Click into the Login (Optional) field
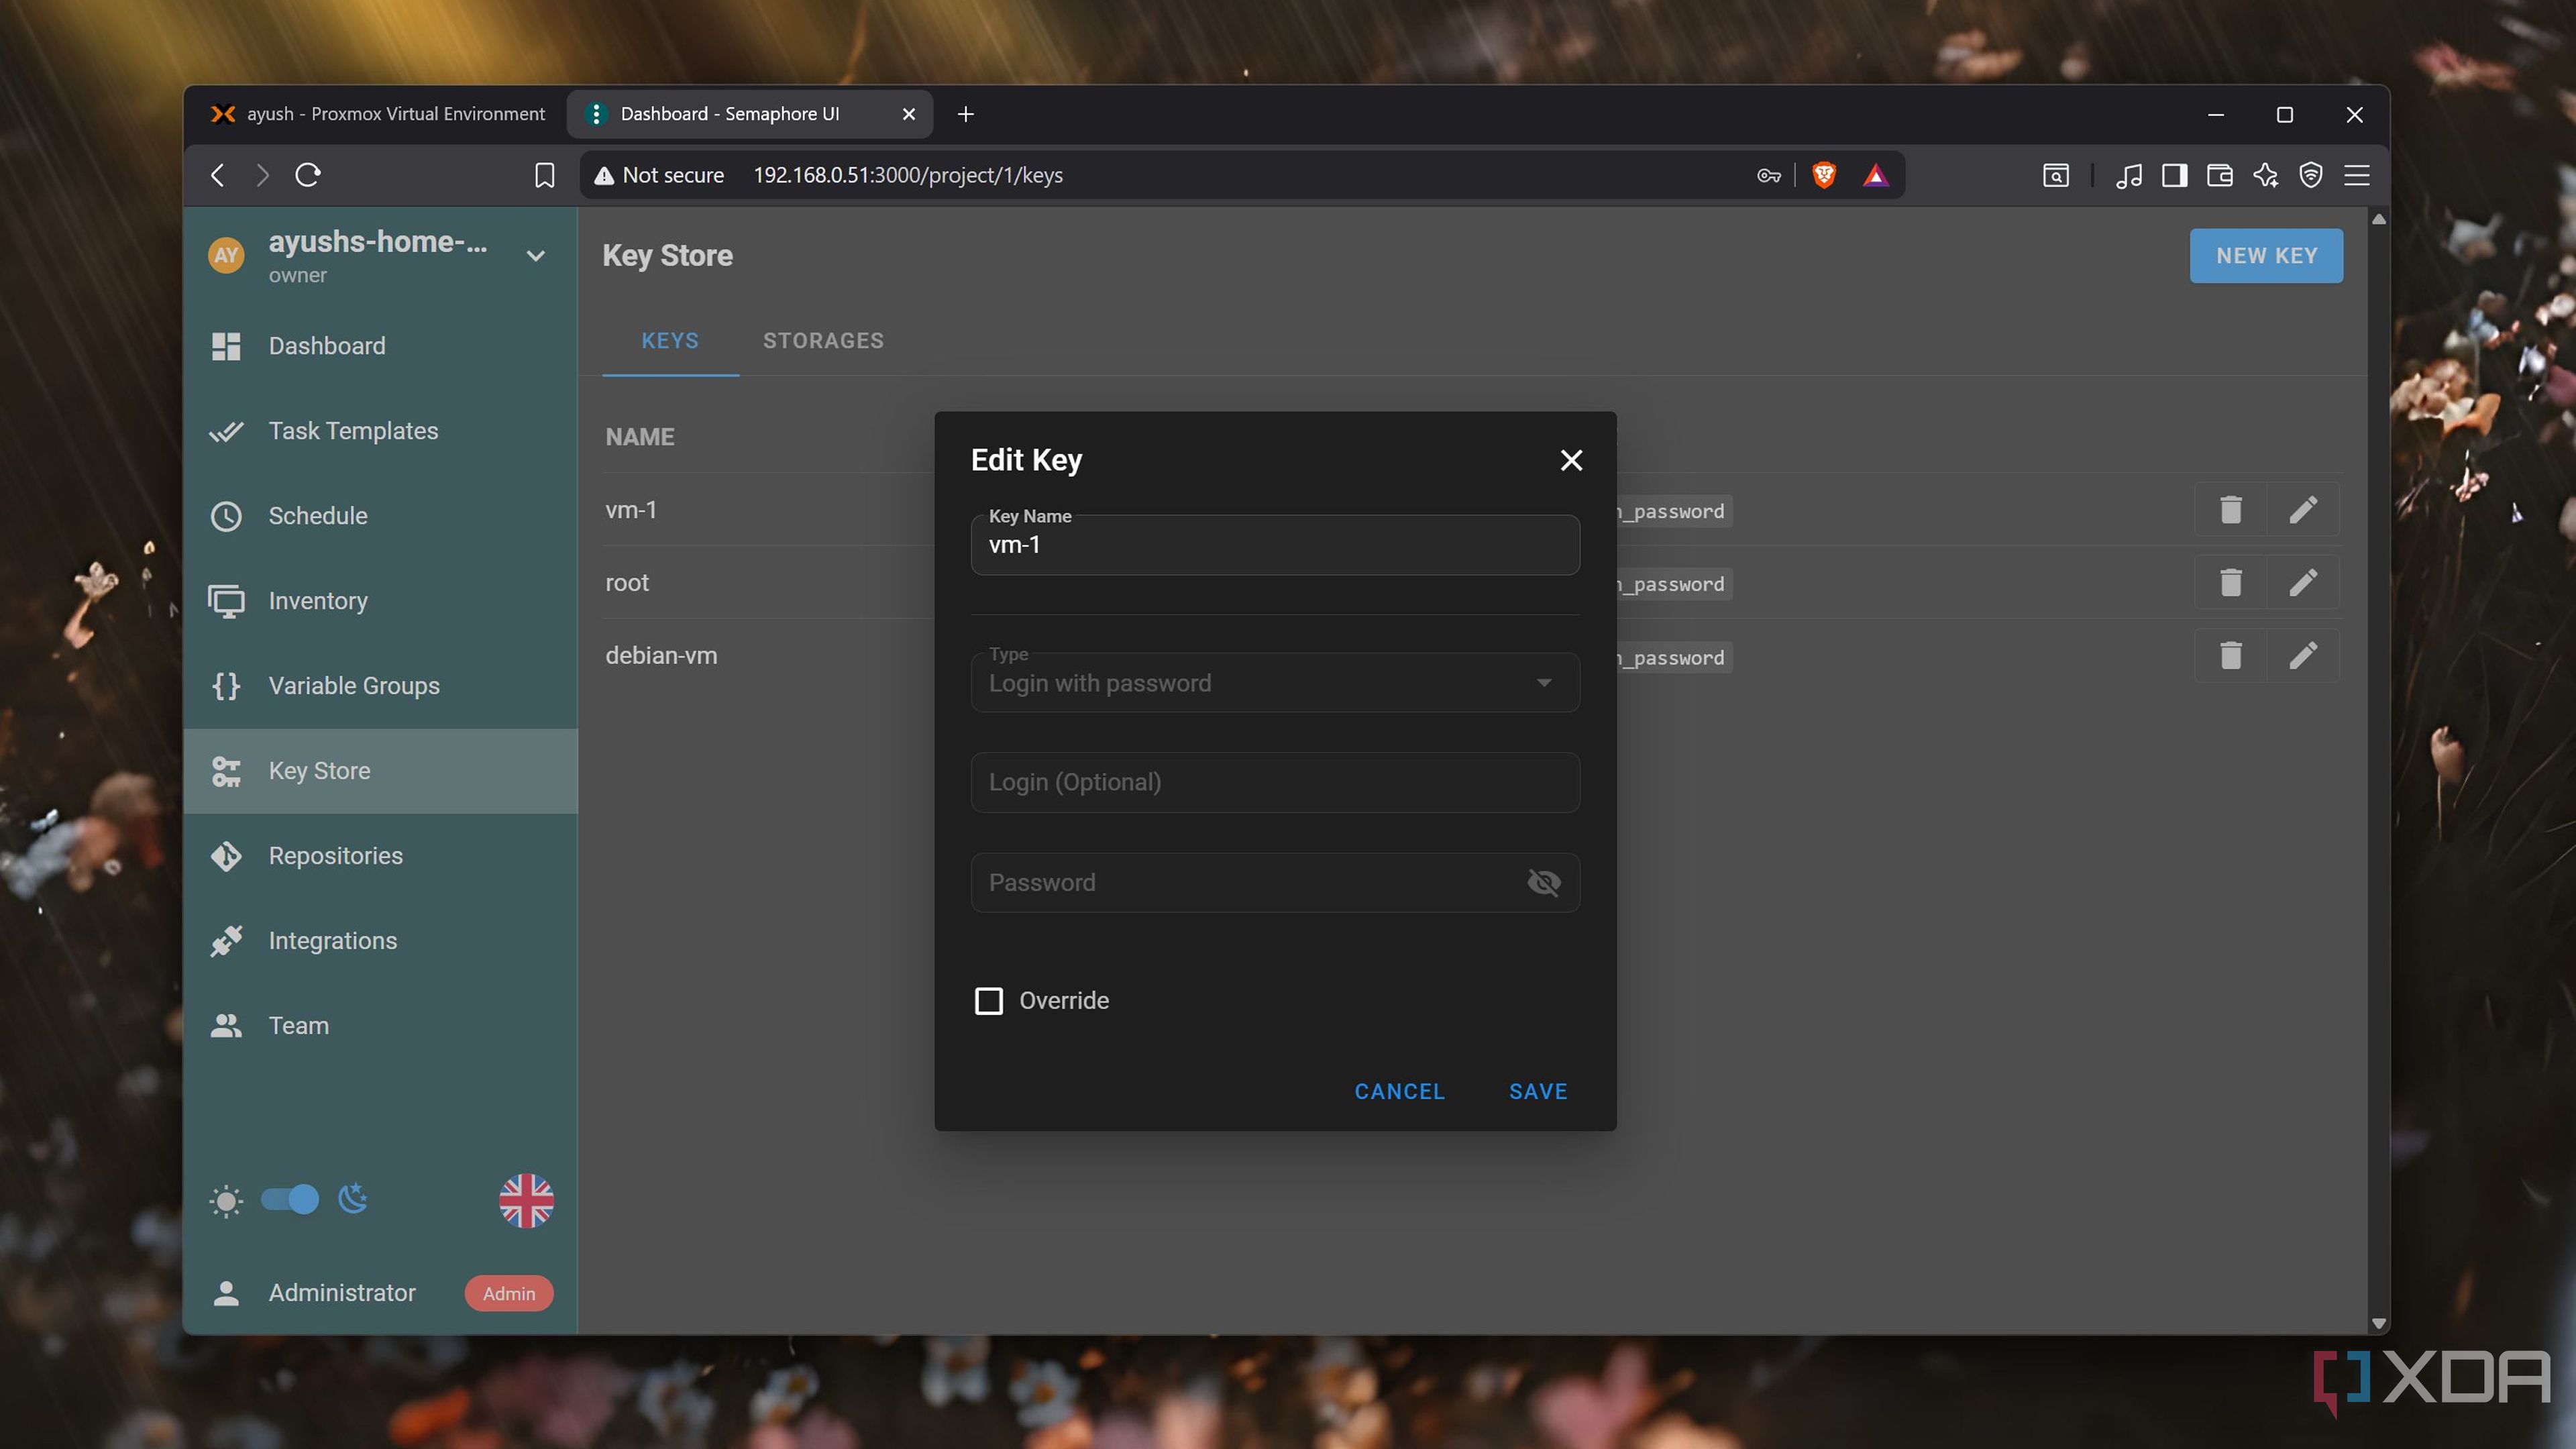 1275,782
